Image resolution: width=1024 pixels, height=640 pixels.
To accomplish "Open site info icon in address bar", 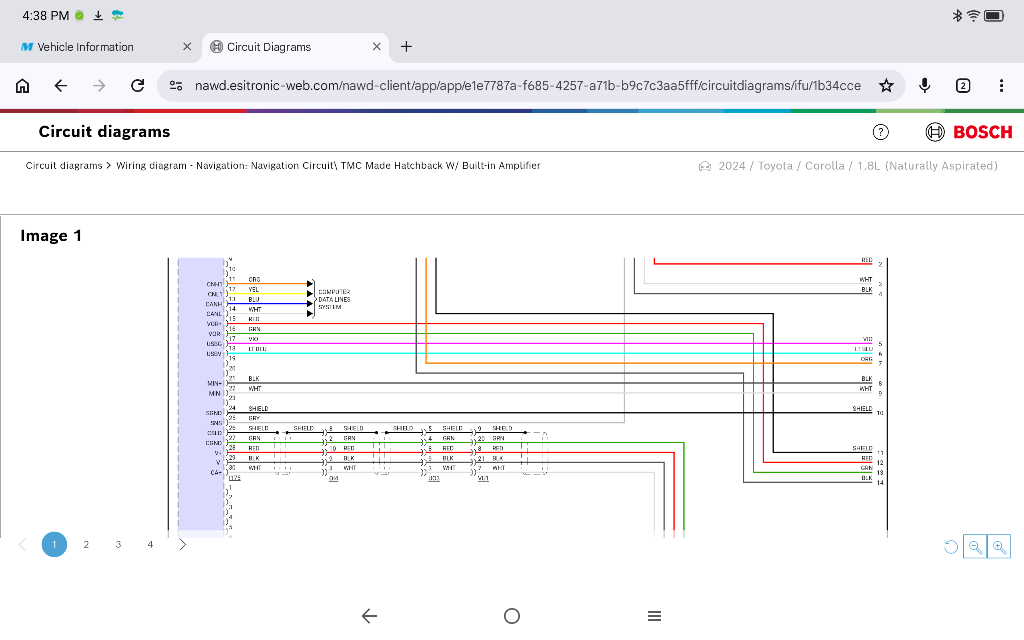I will (176, 86).
